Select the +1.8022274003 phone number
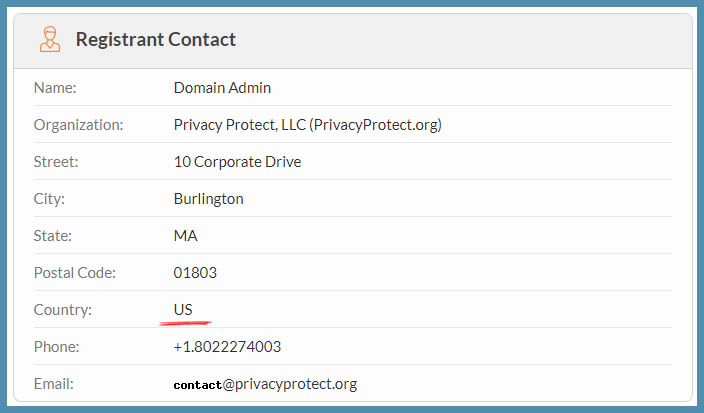704x413 pixels. pyautogui.click(x=227, y=347)
